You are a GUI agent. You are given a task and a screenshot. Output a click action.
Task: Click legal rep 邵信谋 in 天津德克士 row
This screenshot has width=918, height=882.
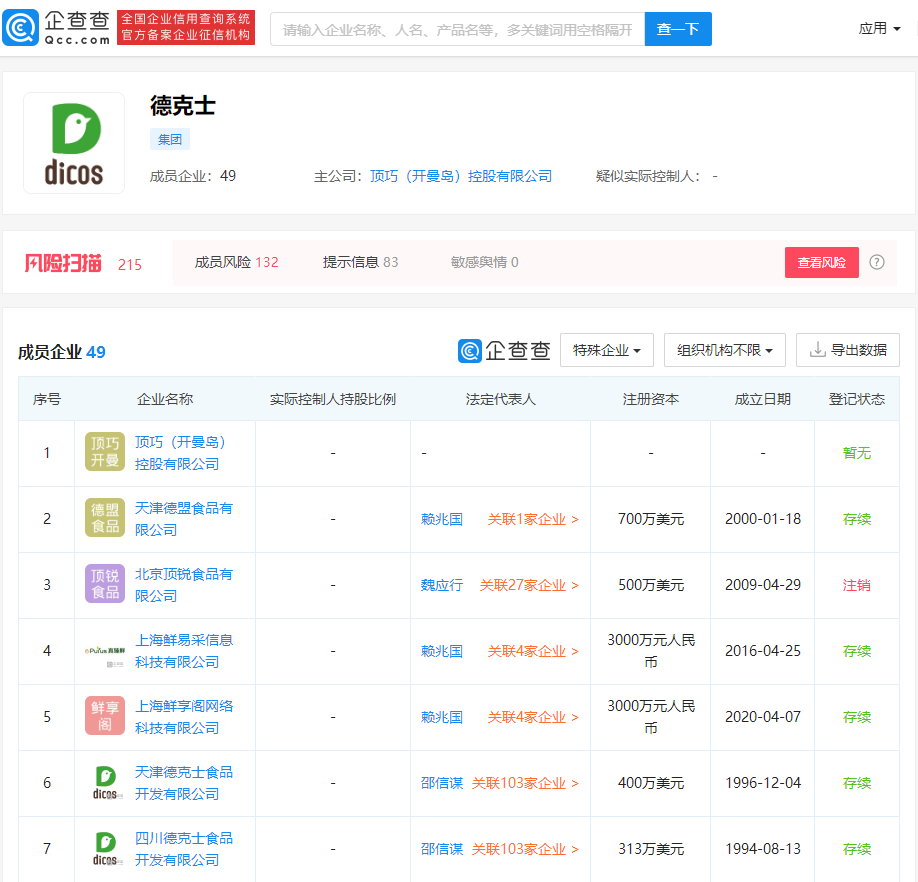coord(442,783)
